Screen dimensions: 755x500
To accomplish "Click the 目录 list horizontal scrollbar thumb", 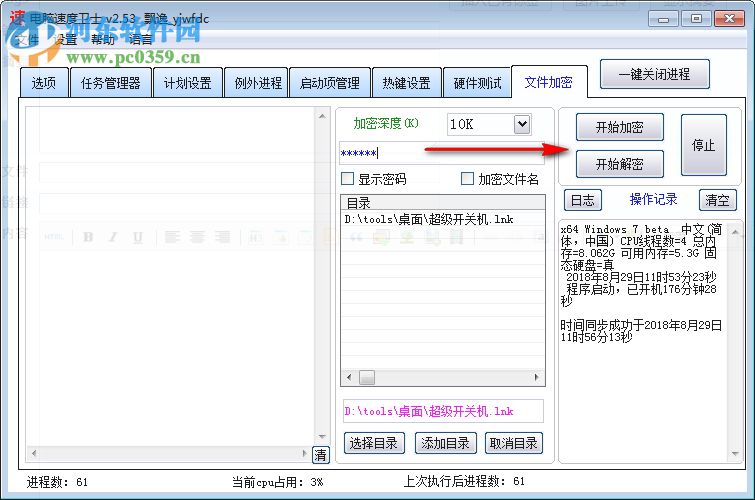I will click(367, 377).
